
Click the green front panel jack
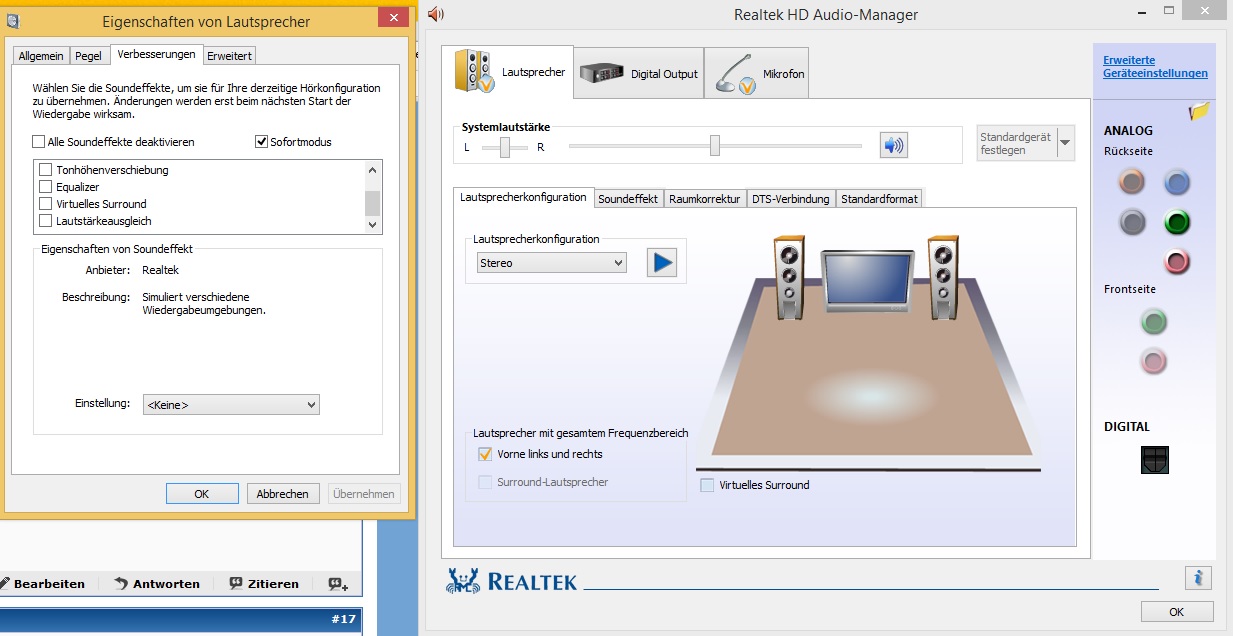point(1154,322)
